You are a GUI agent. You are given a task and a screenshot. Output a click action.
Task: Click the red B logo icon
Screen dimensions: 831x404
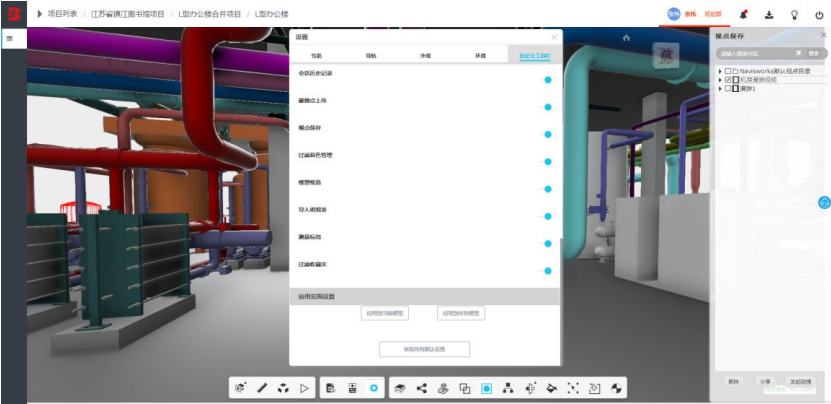[x=14, y=14]
